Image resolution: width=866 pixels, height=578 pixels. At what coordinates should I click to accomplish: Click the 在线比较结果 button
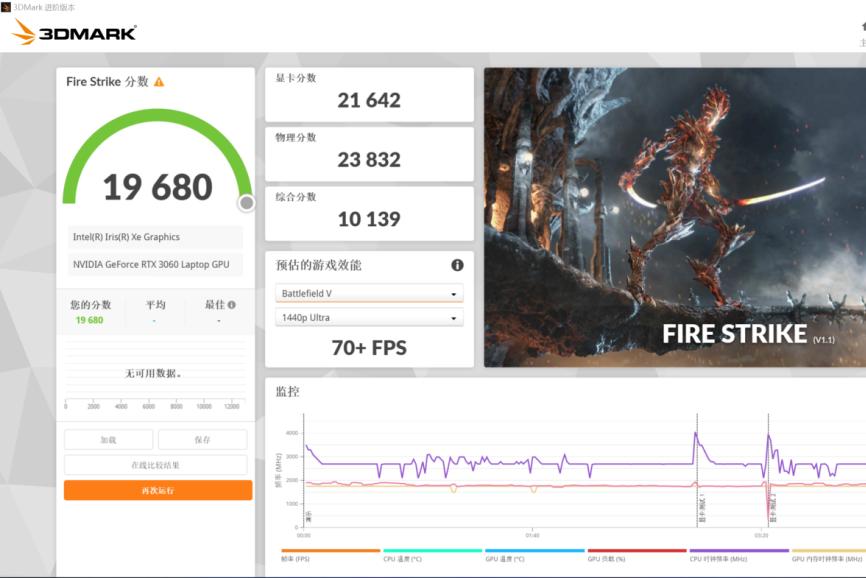pyautogui.click(x=155, y=464)
